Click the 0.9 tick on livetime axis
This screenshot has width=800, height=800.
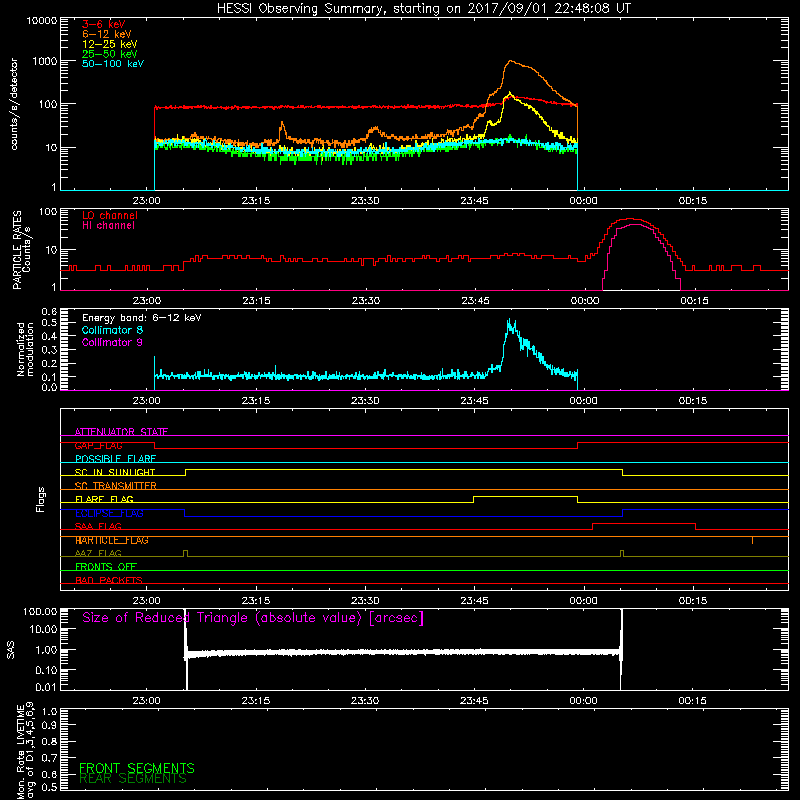click(x=49, y=725)
